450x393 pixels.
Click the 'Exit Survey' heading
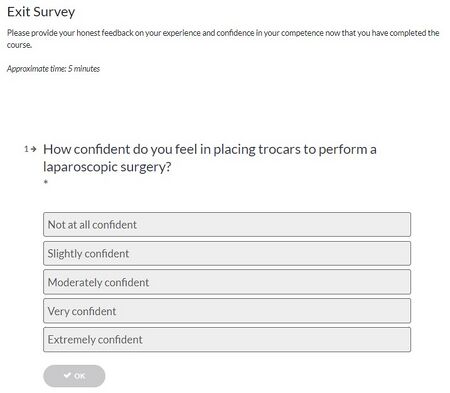(41, 12)
